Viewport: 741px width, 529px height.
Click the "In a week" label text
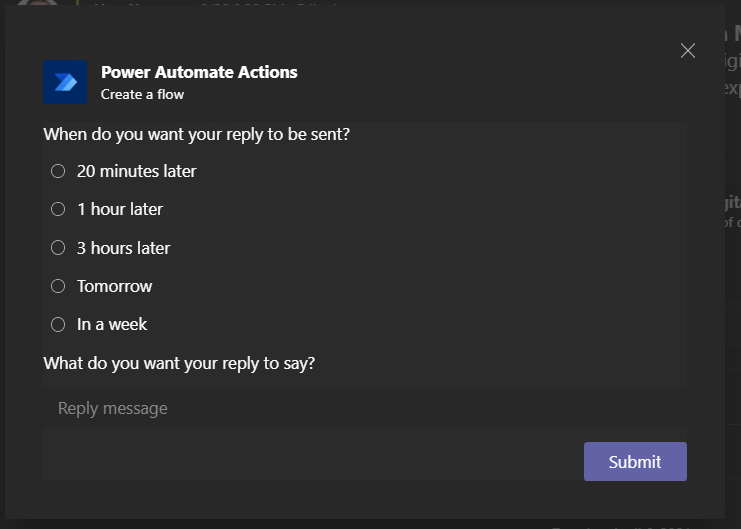pos(112,324)
